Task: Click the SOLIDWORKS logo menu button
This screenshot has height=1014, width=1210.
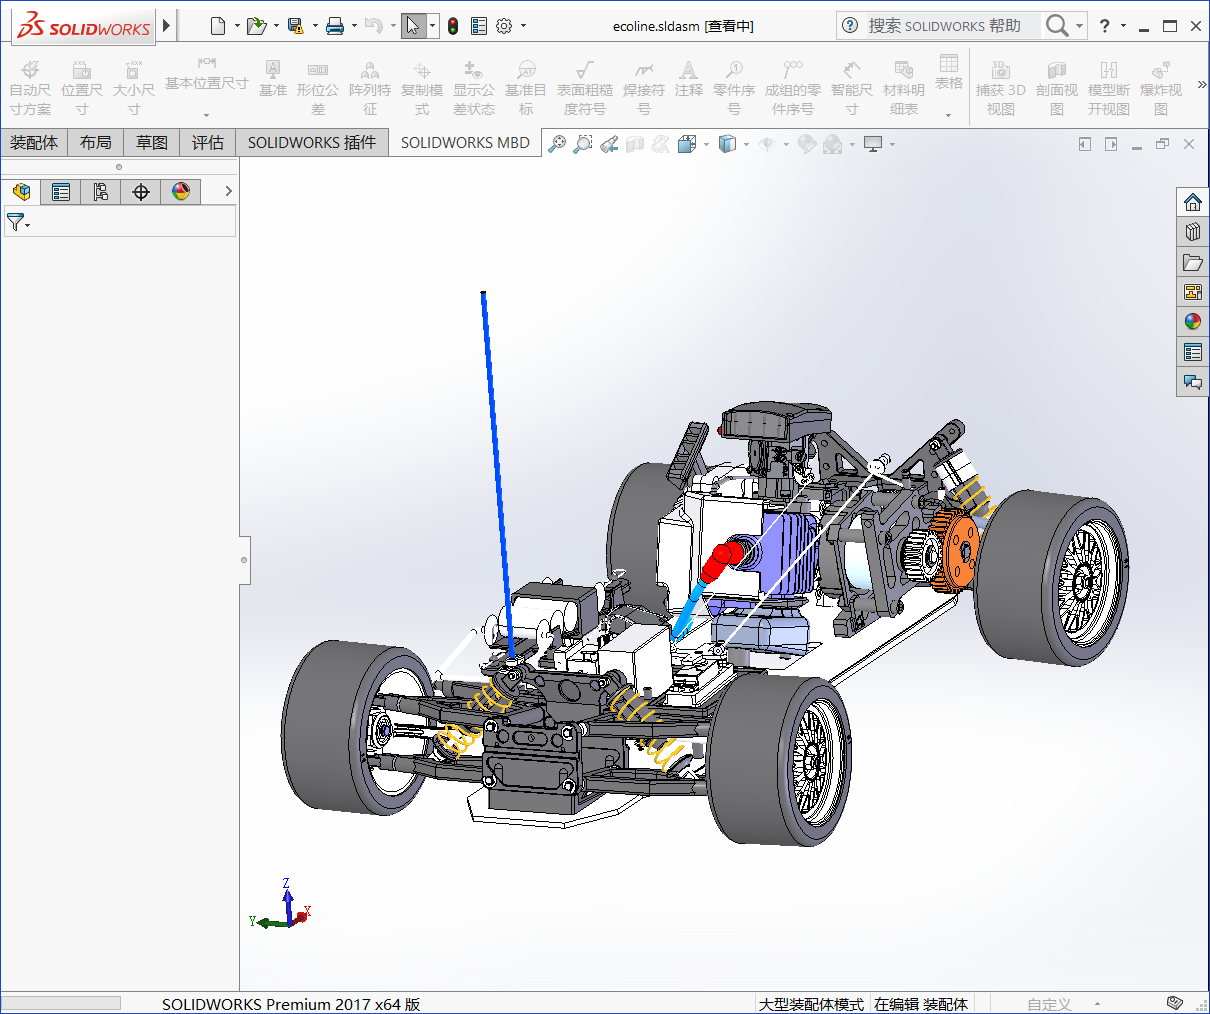Action: click(x=84, y=26)
